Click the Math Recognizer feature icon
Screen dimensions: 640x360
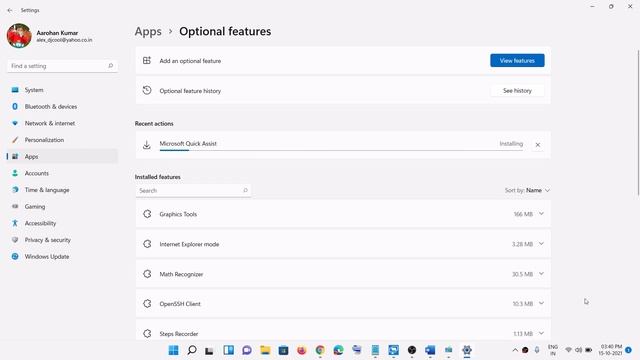pos(147,274)
